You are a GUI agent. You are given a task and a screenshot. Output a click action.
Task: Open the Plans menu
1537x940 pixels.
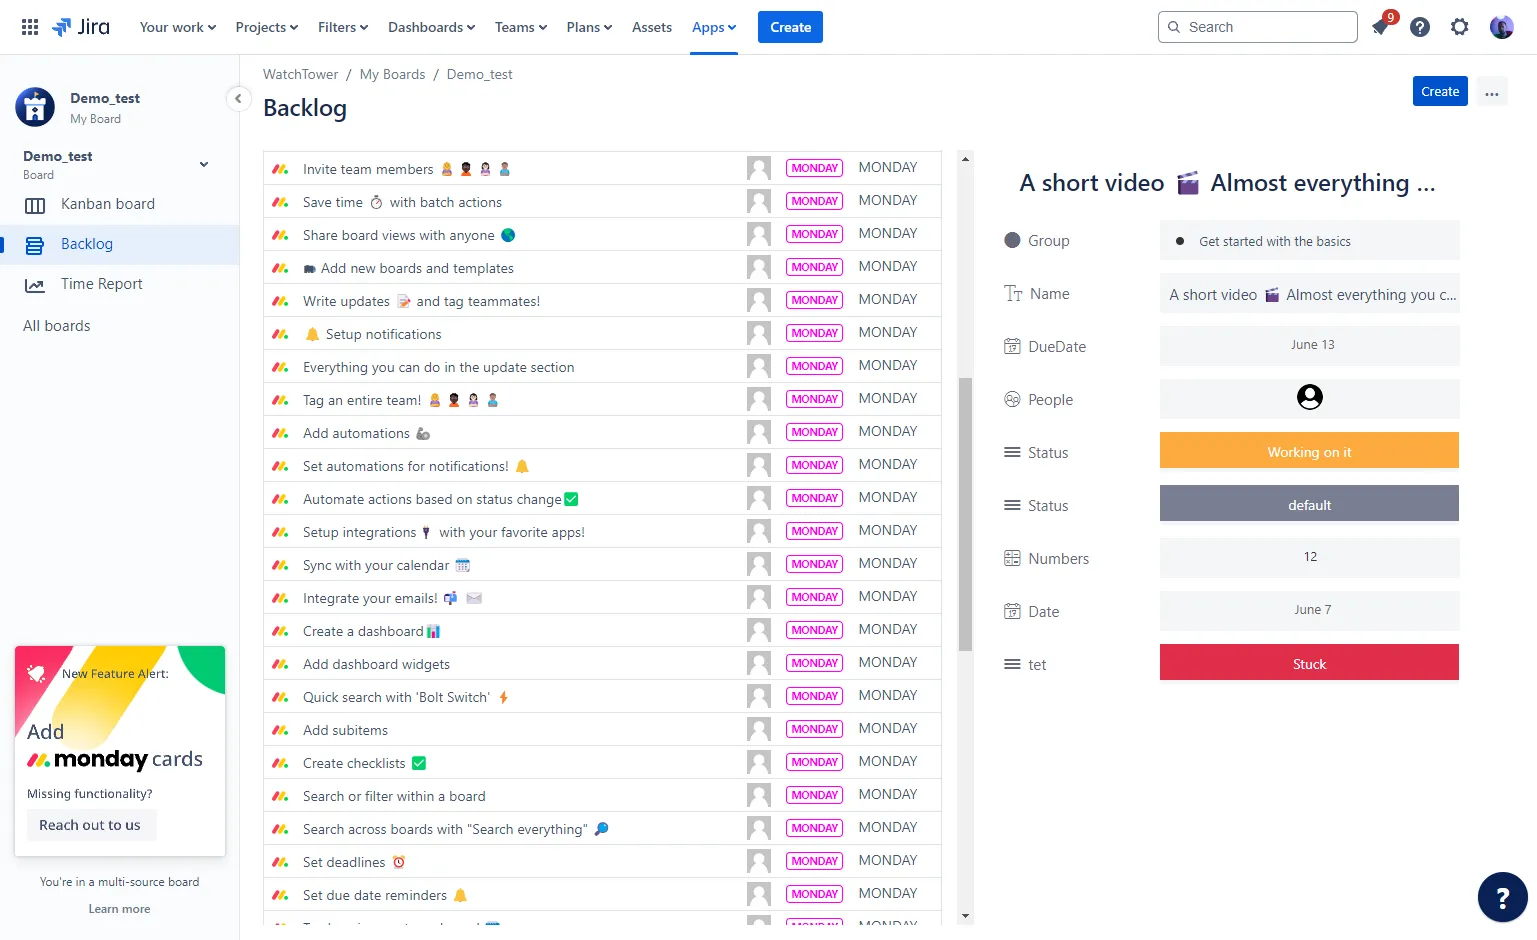click(590, 27)
